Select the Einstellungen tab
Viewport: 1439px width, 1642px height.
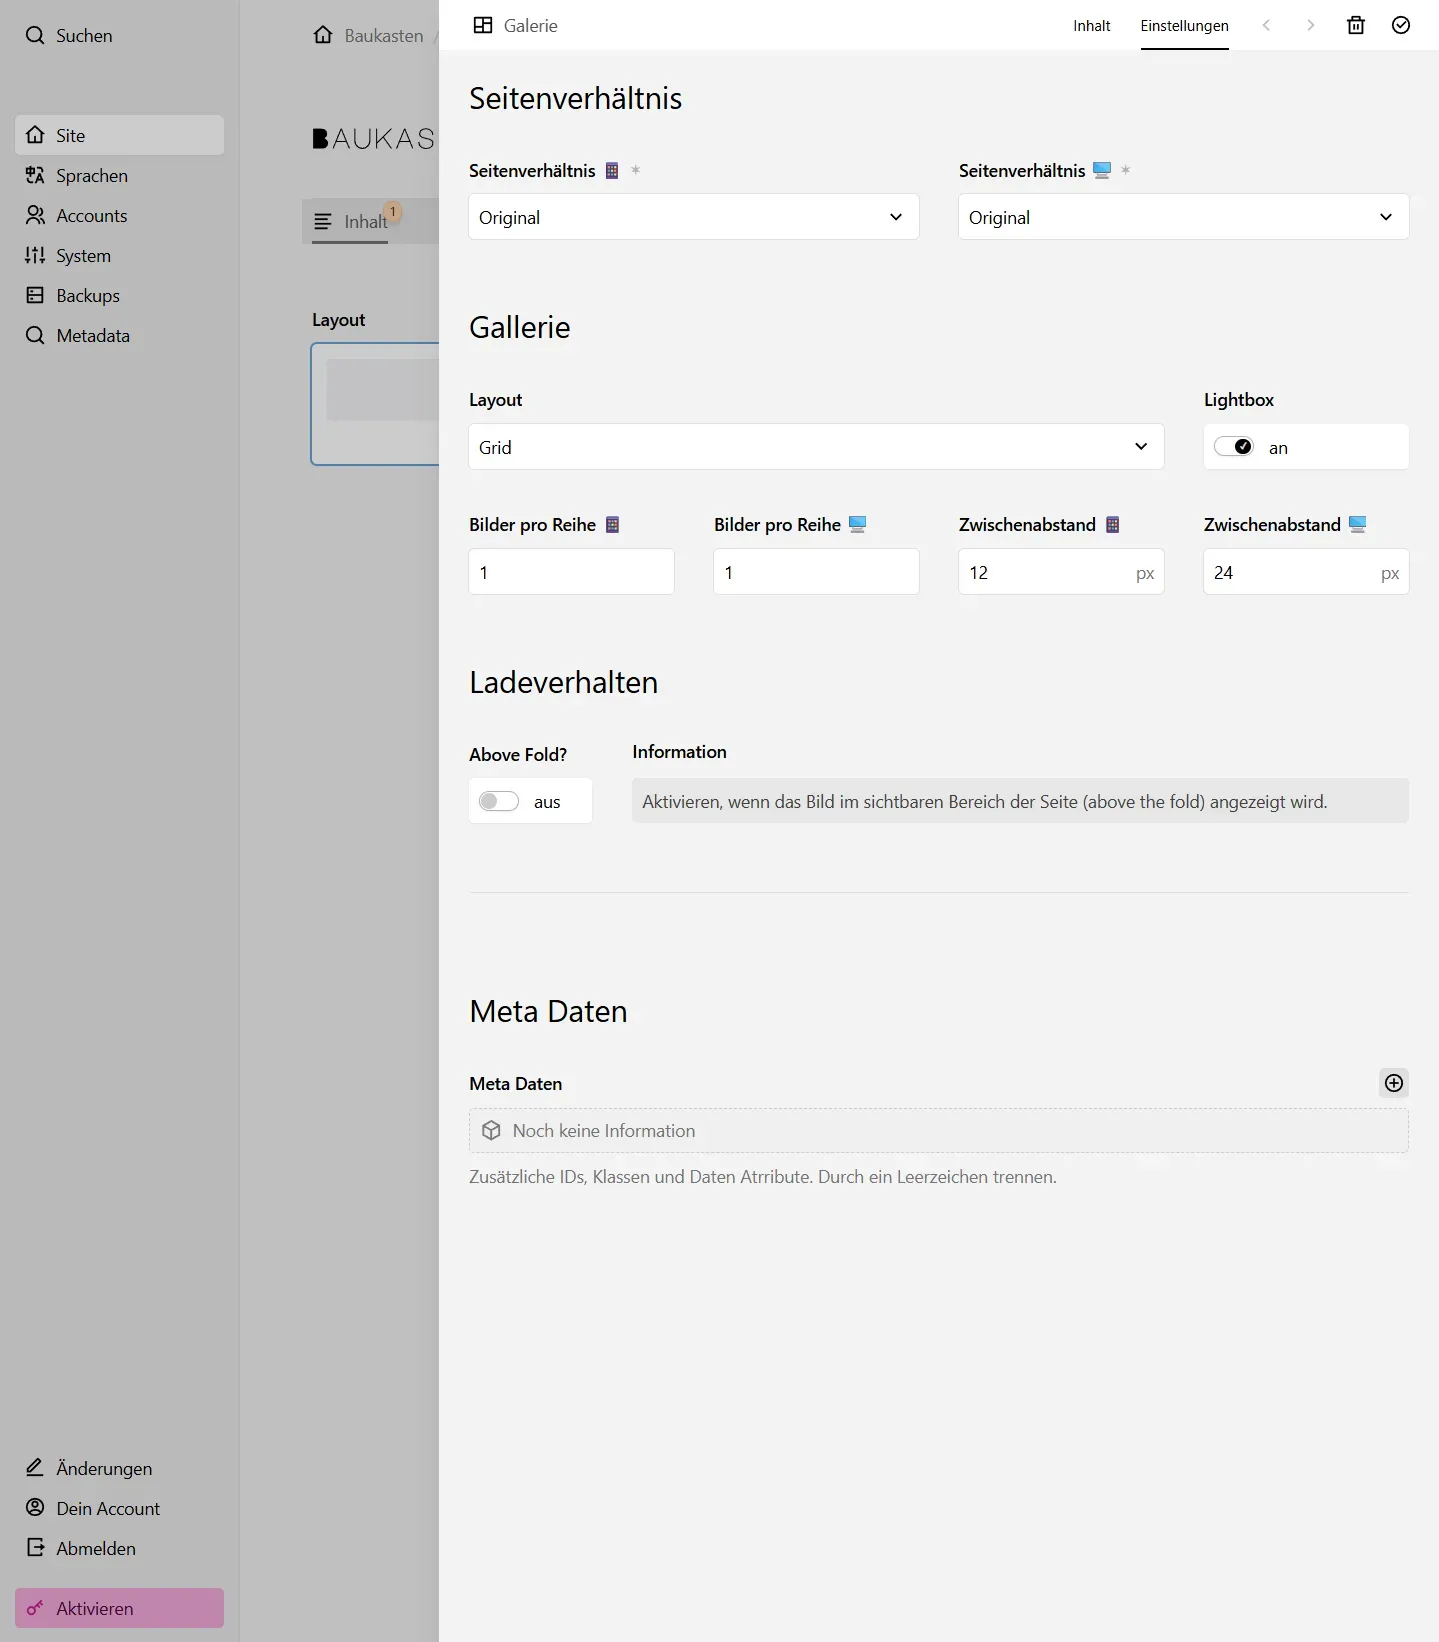(1184, 26)
